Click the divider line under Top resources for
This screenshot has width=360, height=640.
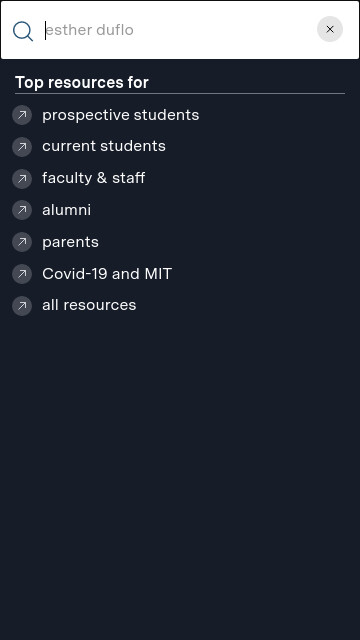[x=180, y=93]
